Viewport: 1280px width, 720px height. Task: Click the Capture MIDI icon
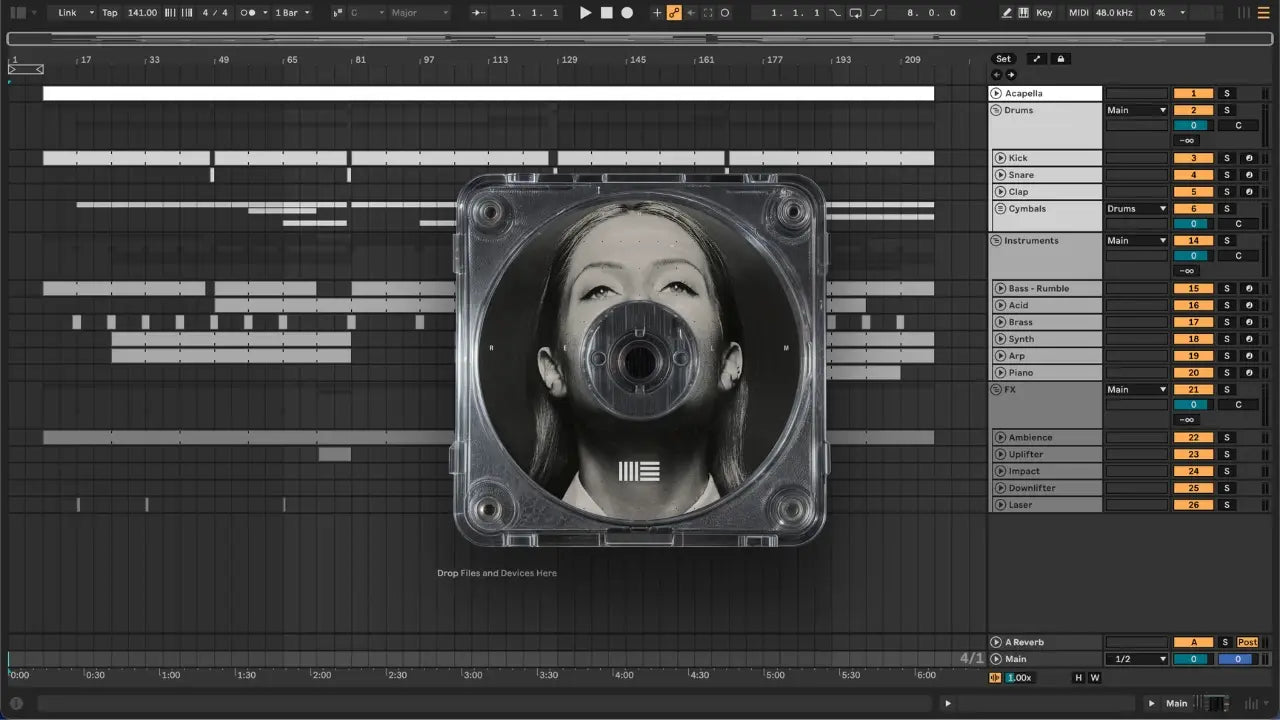pyautogui.click(x=708, y=13)
